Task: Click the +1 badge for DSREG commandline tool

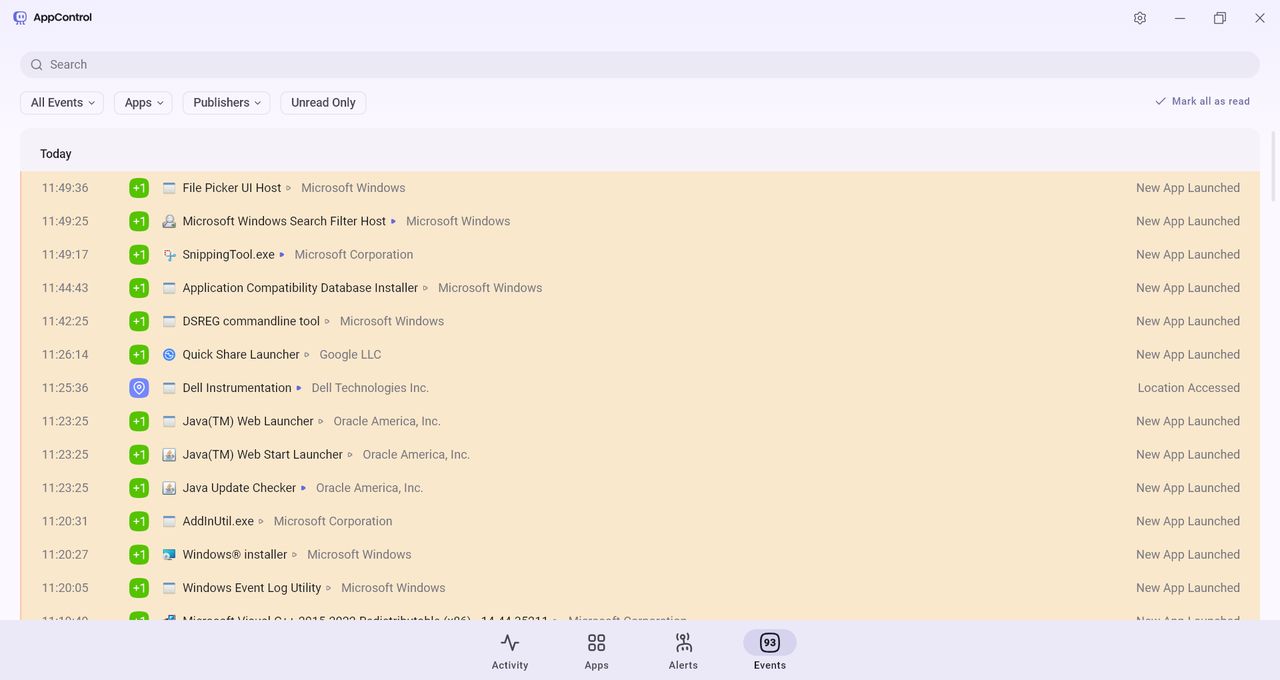Action: (x=139, y=321)
